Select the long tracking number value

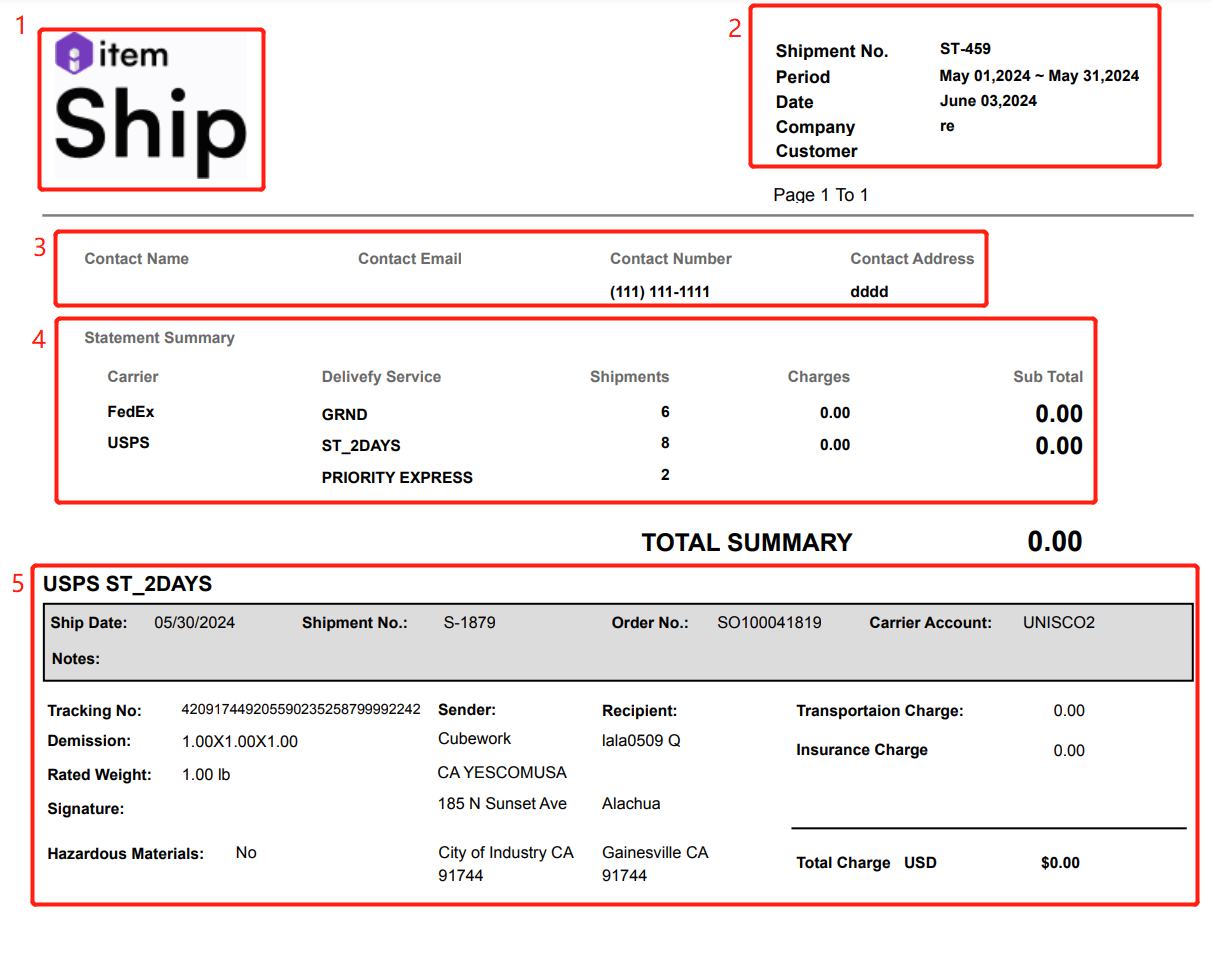pyautogui.click(x=300, y=710)
